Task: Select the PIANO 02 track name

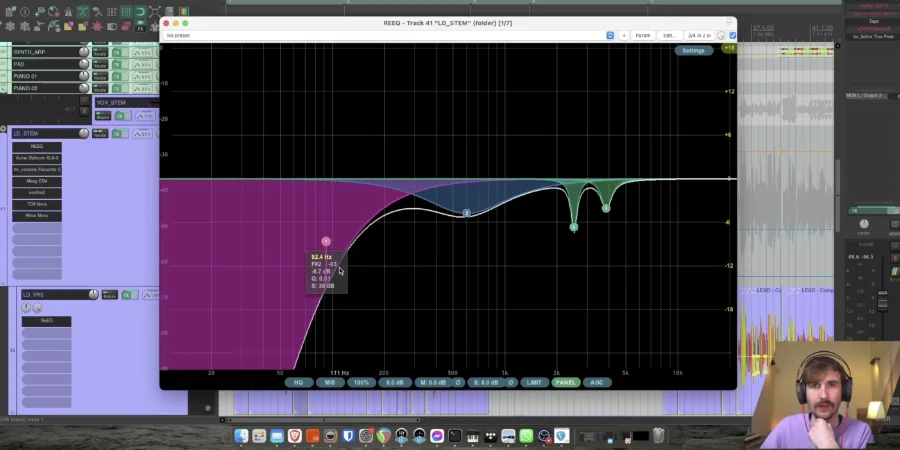Action: [25, 88]
